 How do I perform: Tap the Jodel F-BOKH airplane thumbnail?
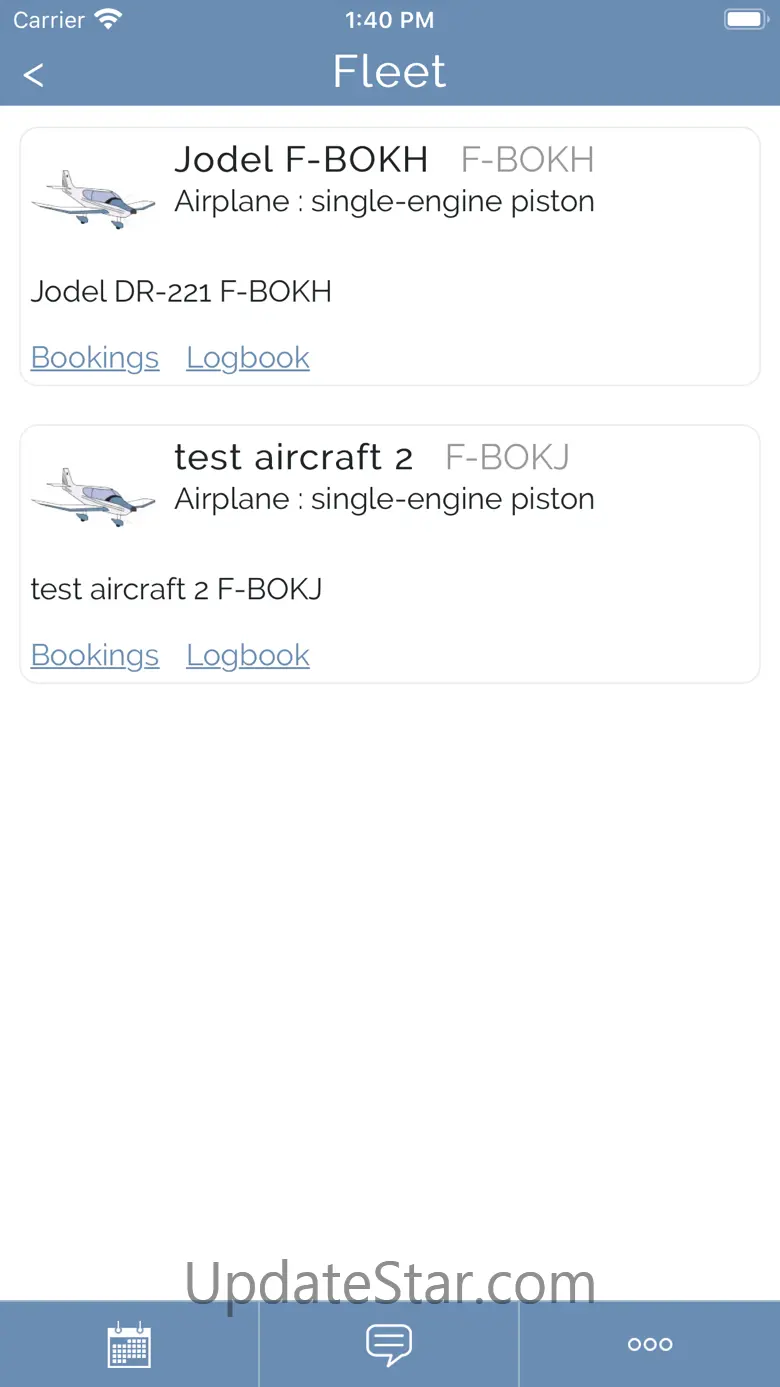pyautogui.click(x=94, y=199)
